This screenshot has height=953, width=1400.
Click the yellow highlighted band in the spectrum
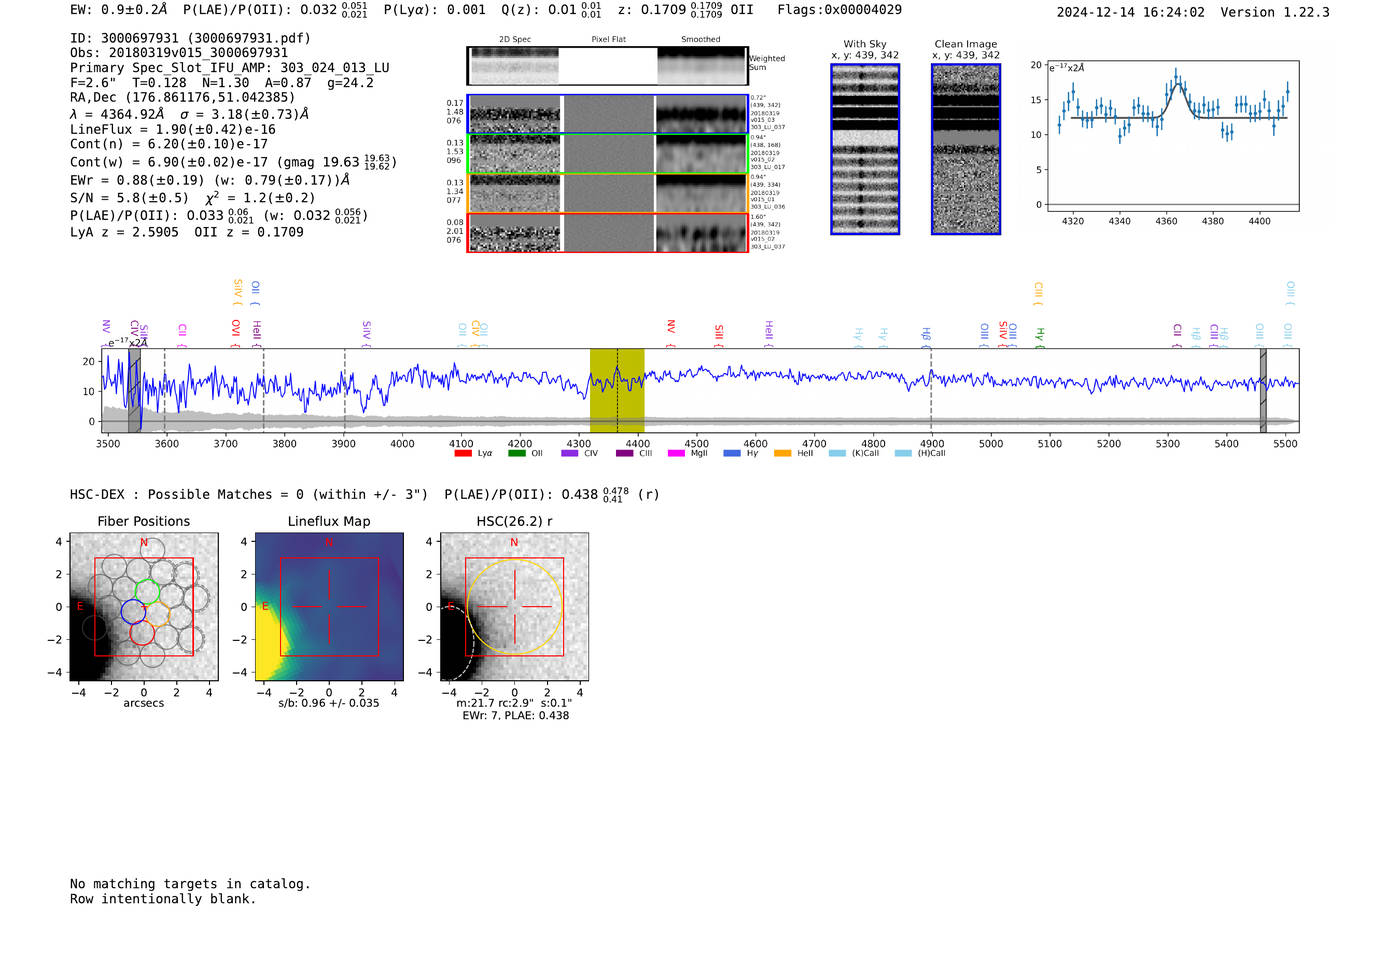(616, 390)
